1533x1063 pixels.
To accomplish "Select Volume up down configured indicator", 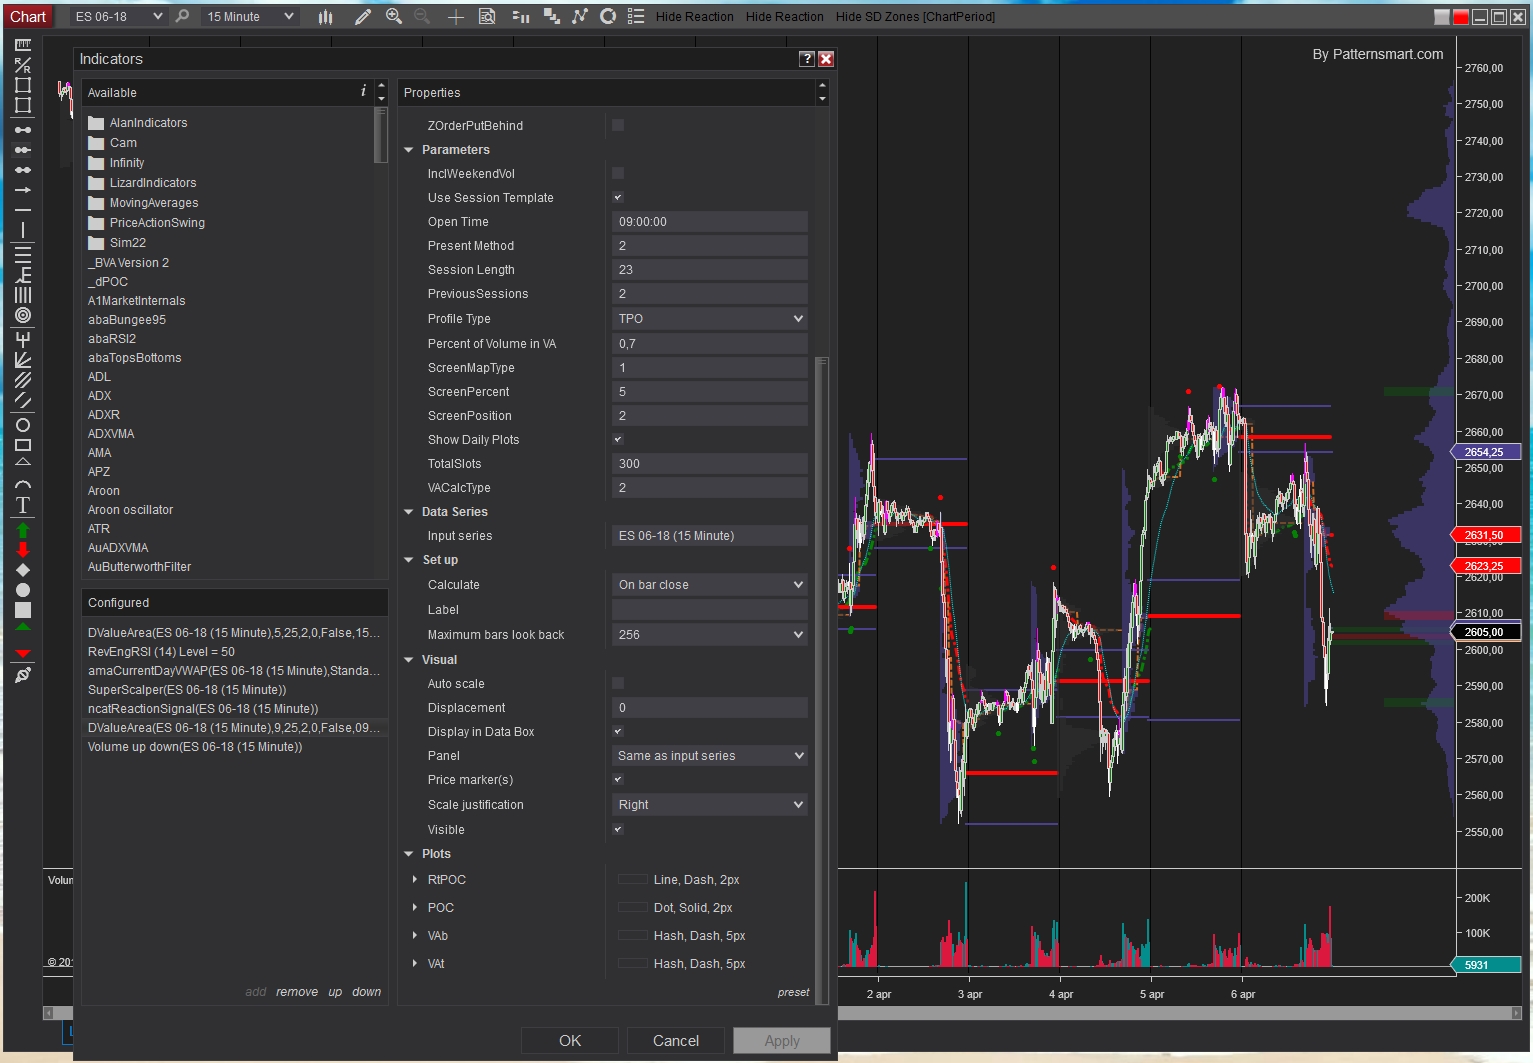I will 234,747.
